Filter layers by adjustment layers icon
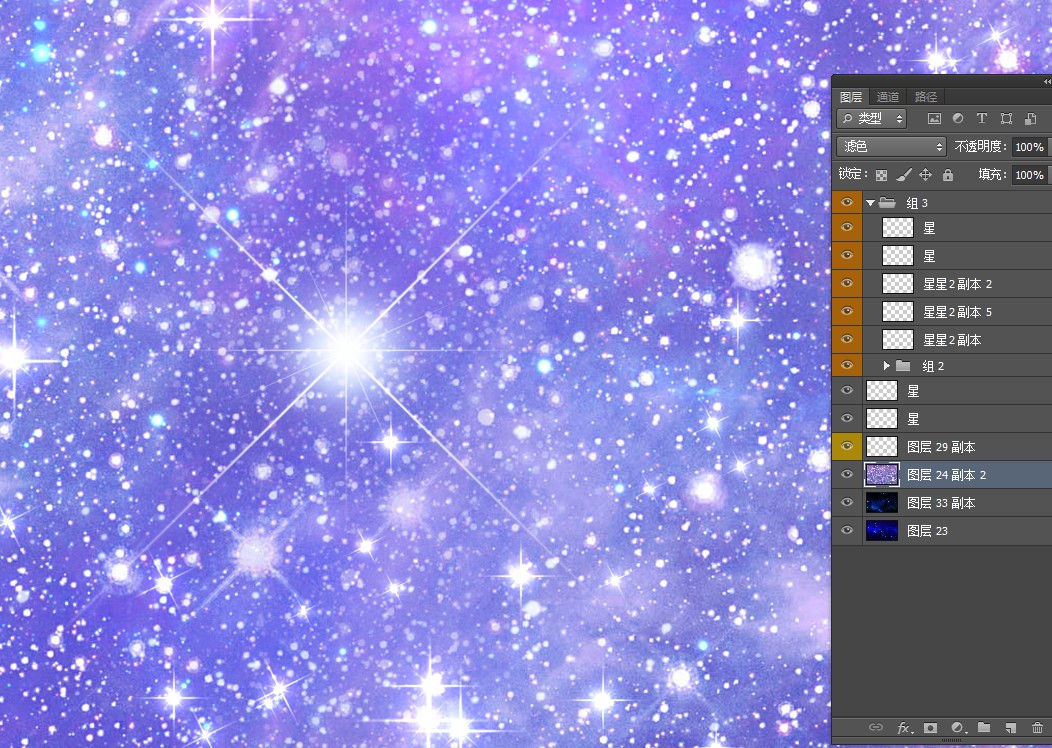1052x748 pixels. pos(958,119)
